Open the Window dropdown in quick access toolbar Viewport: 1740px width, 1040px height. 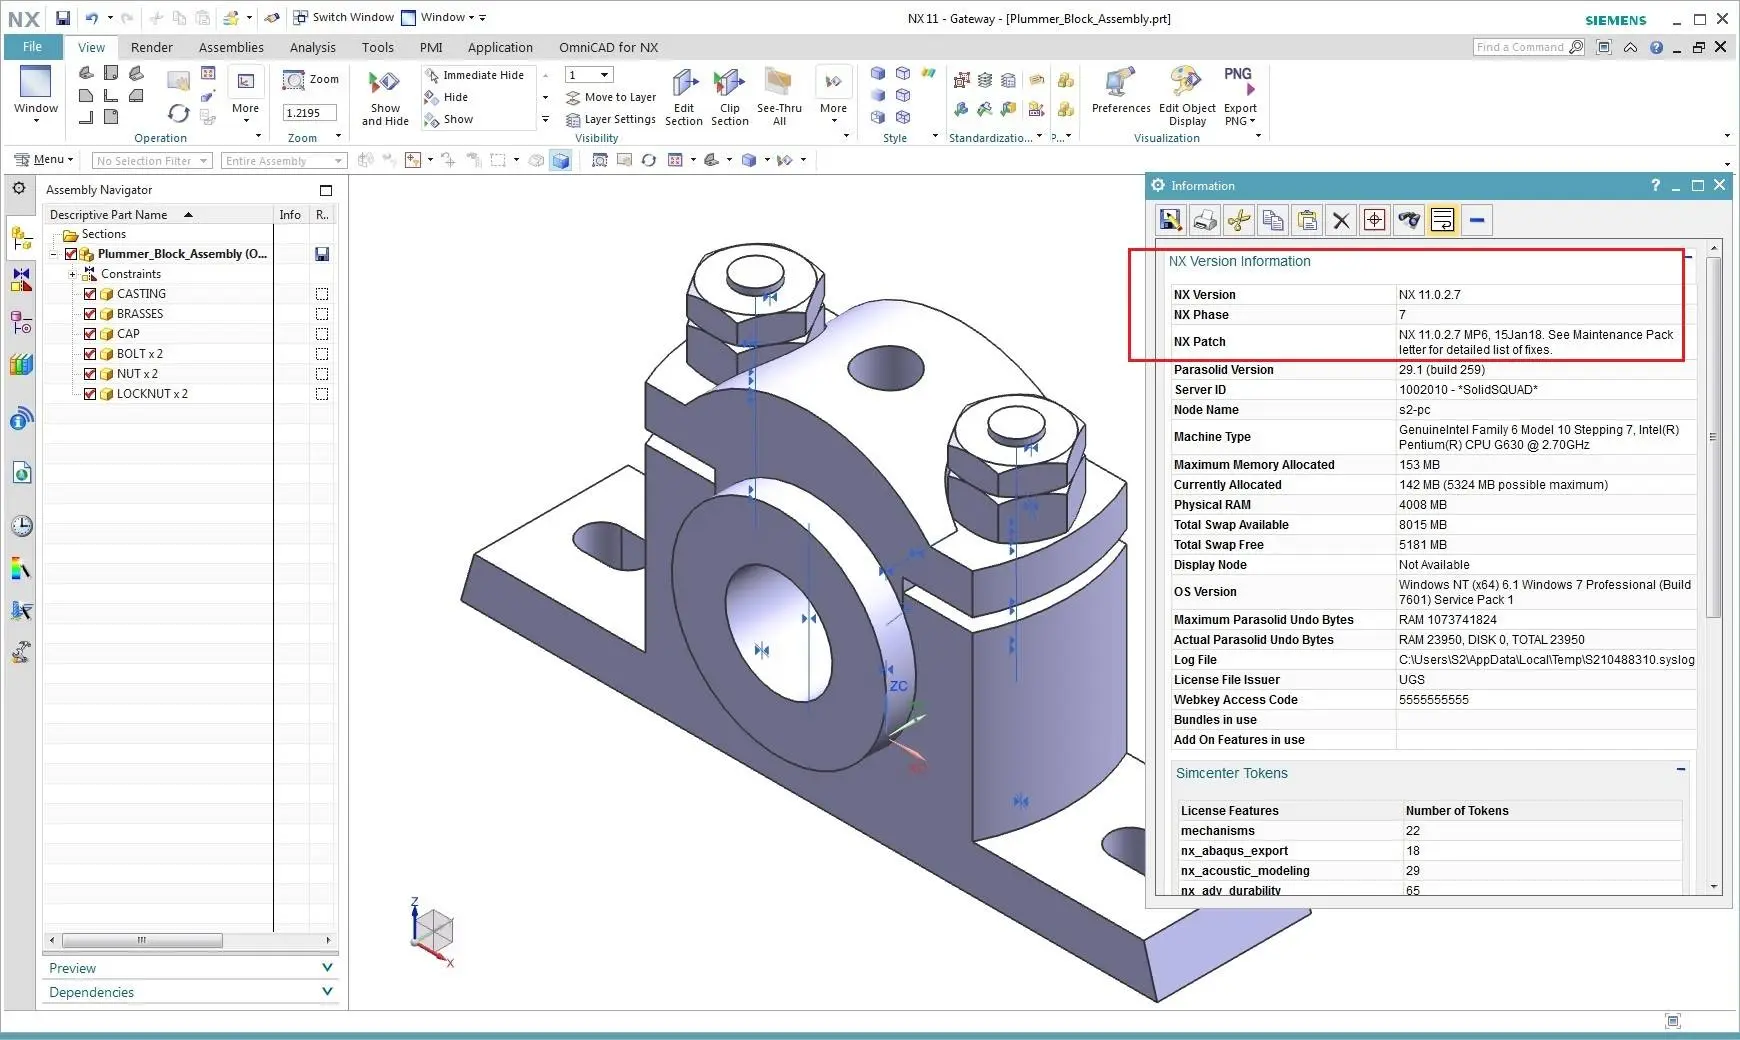438,17
